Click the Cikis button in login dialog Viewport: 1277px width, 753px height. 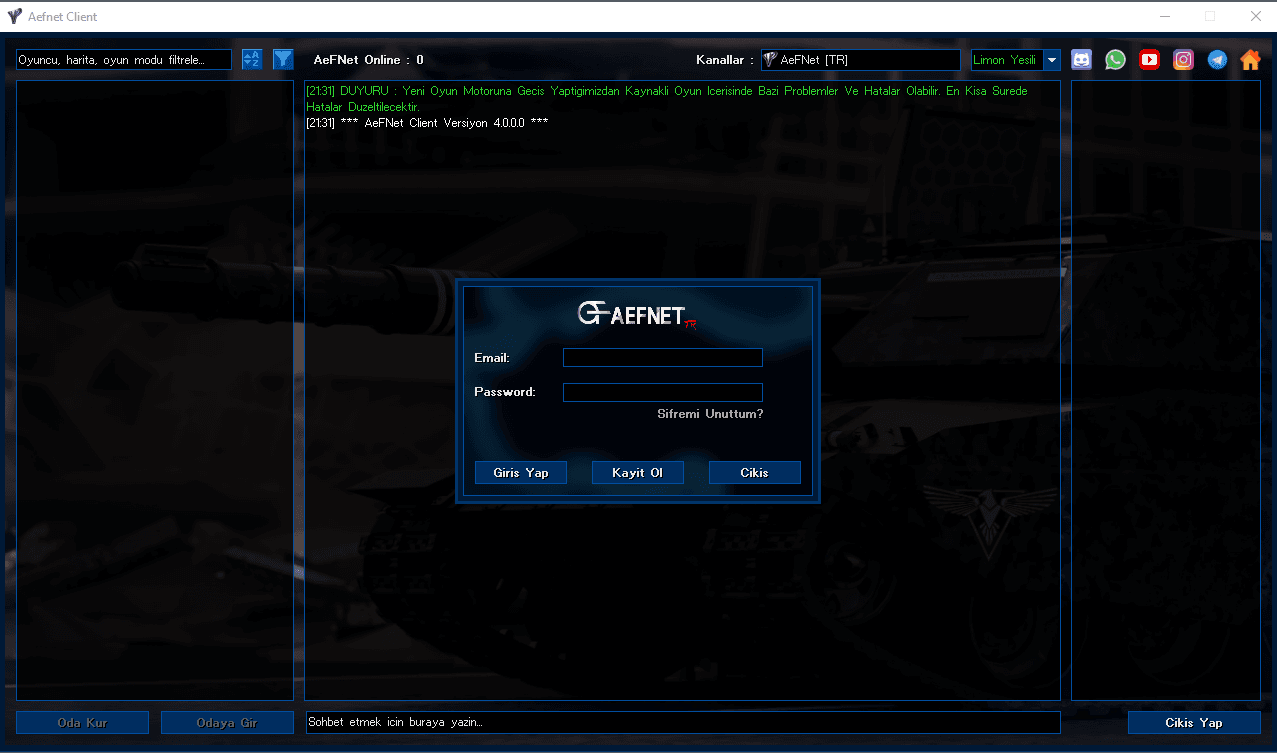tap(755, 473)
